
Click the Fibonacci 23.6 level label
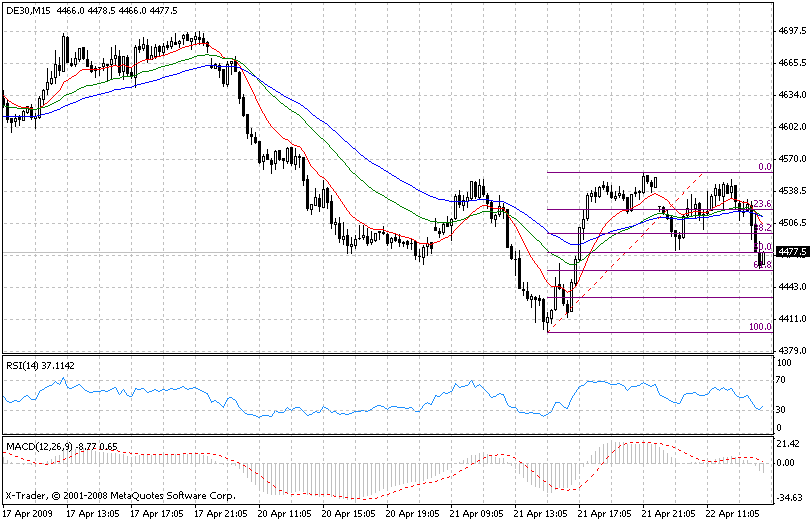coord(761,203)
